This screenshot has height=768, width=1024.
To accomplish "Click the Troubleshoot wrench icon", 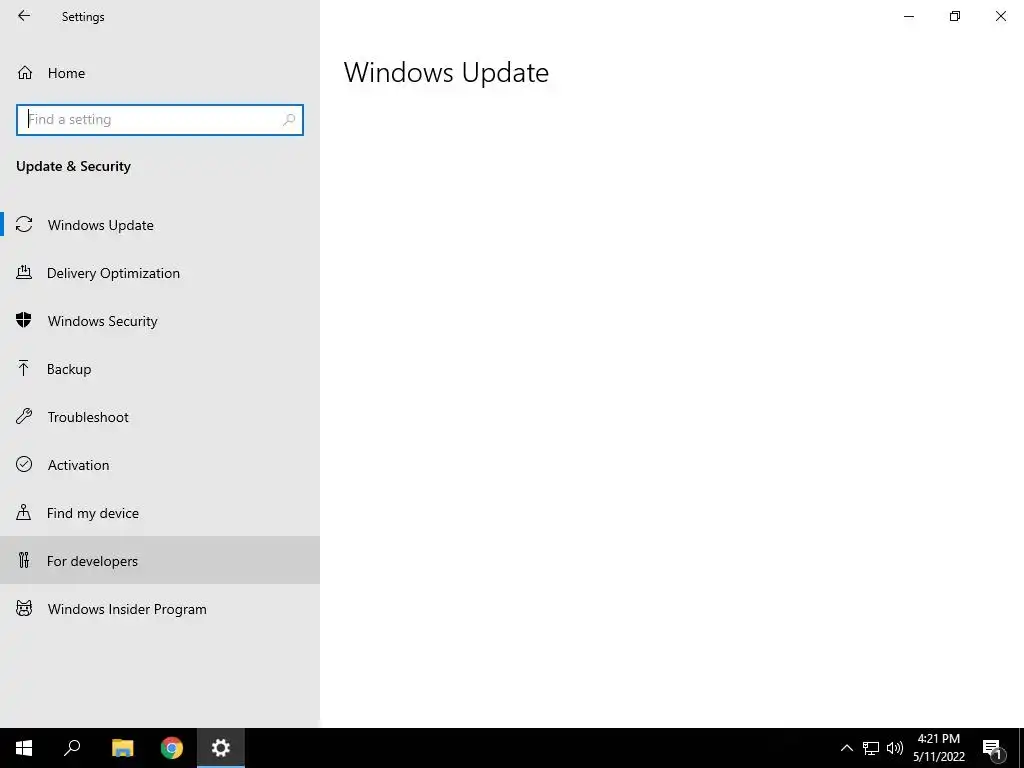I will point(24,417).
